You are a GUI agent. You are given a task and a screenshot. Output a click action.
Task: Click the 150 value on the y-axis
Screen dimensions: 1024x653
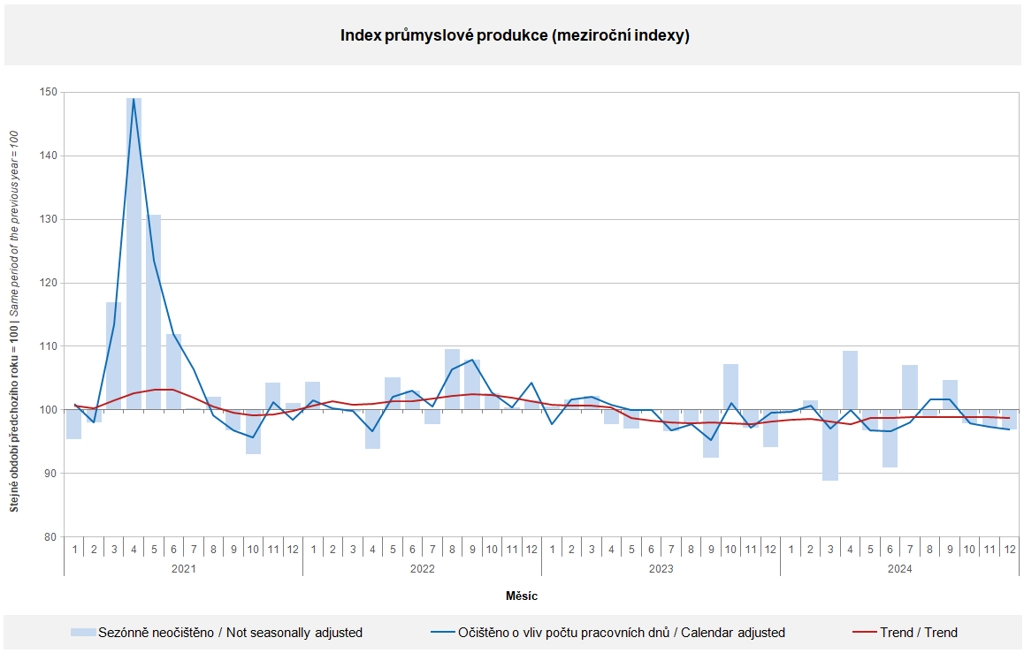tap(49, 92)
